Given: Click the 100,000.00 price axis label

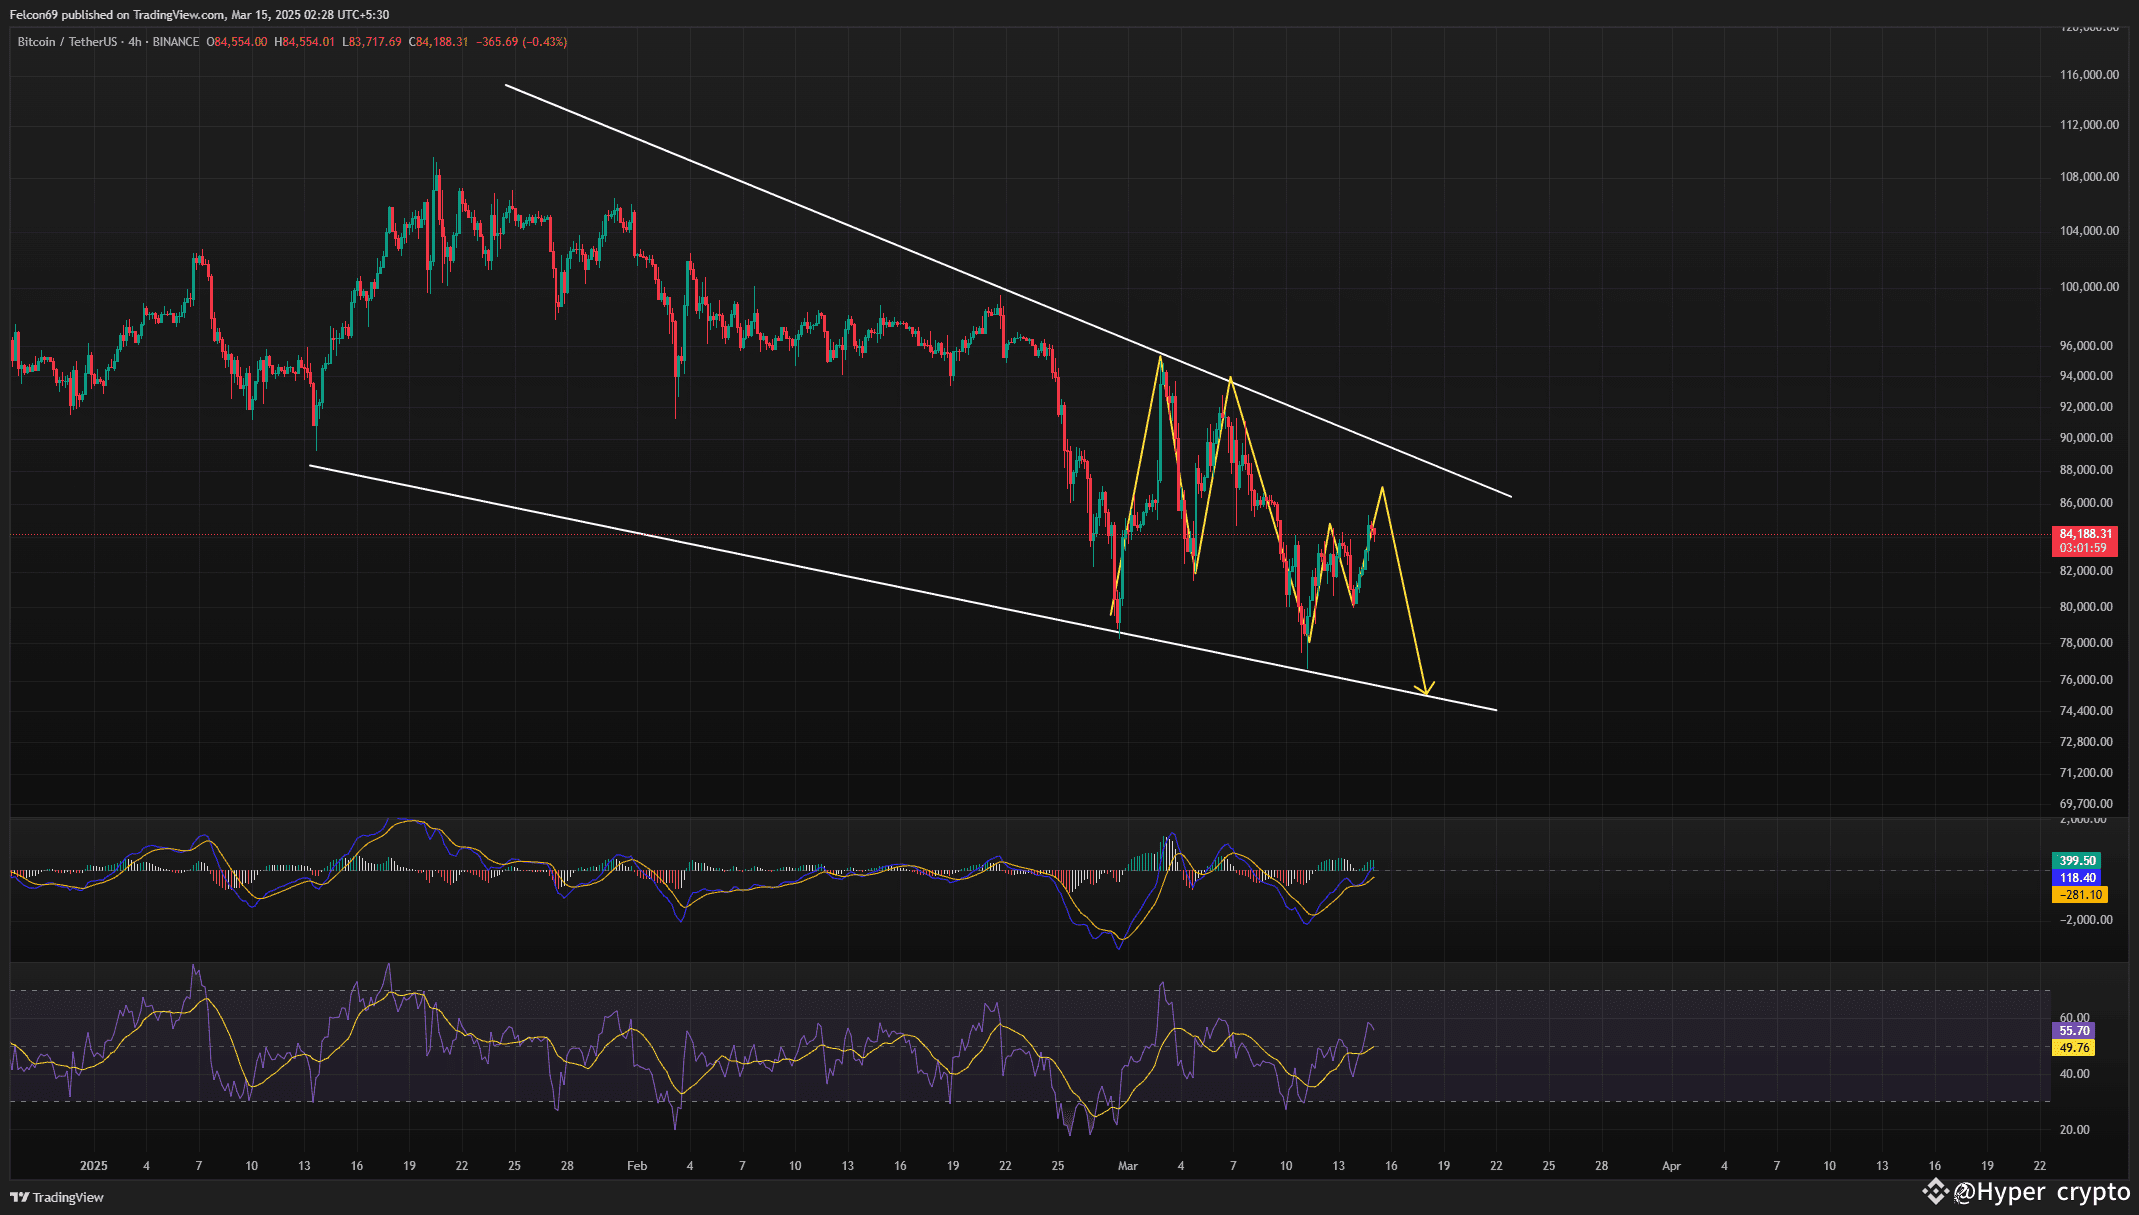Looking at the screenshot, I should pyautogui.click(x=2089, y=287).
